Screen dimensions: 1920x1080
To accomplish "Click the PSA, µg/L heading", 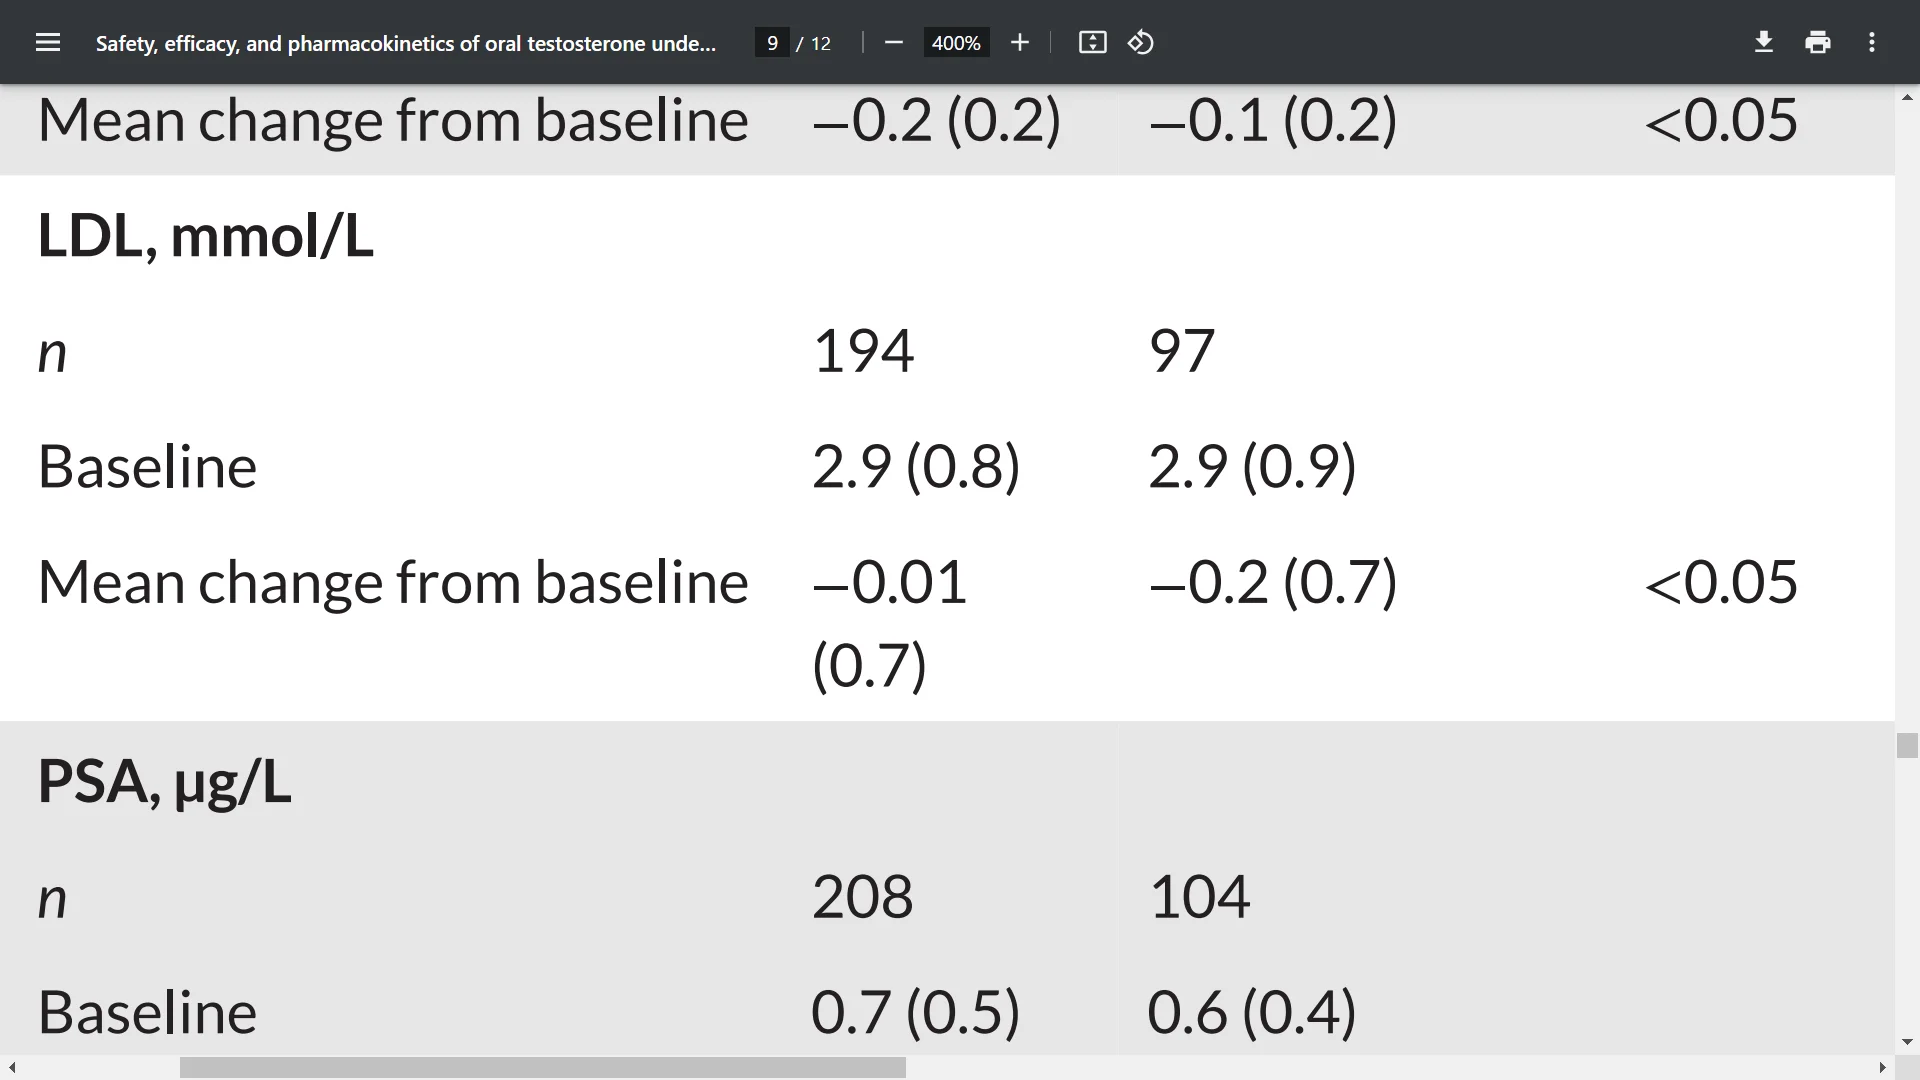I will [x=164, y=782].
